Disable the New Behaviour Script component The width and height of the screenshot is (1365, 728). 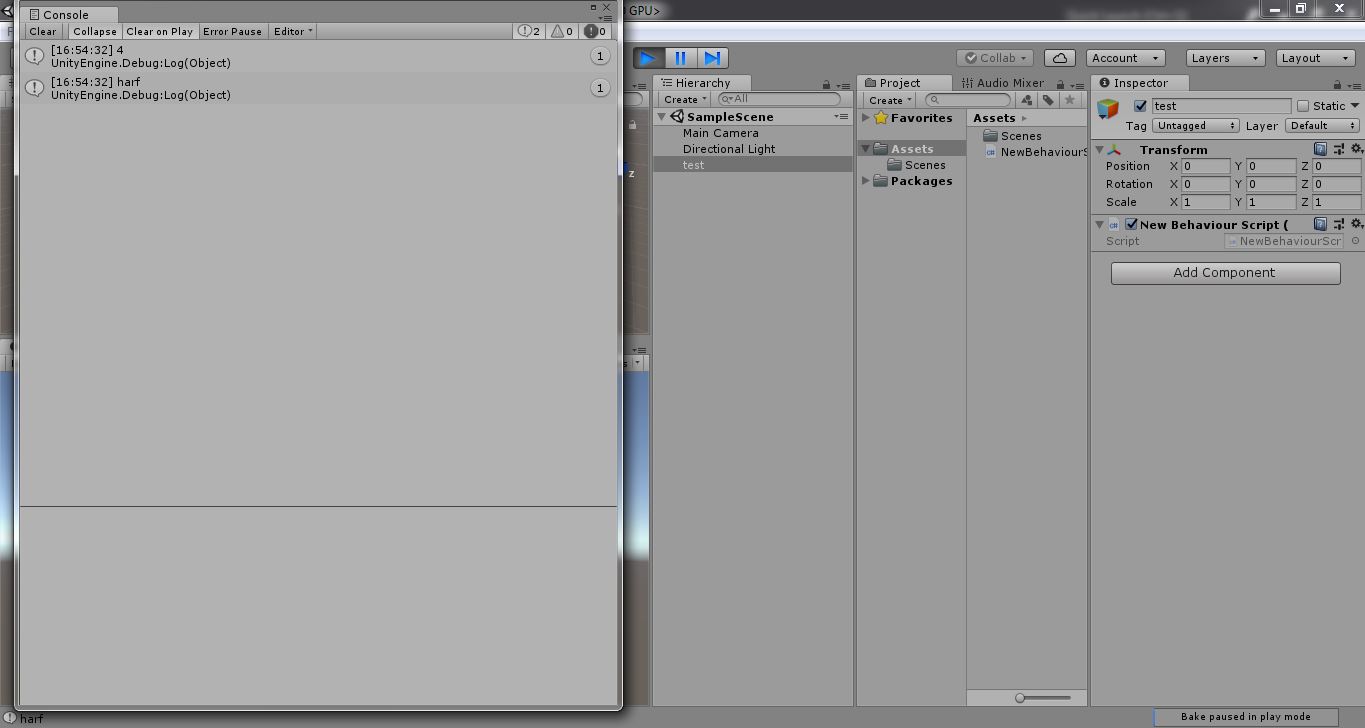[1131, 224]
